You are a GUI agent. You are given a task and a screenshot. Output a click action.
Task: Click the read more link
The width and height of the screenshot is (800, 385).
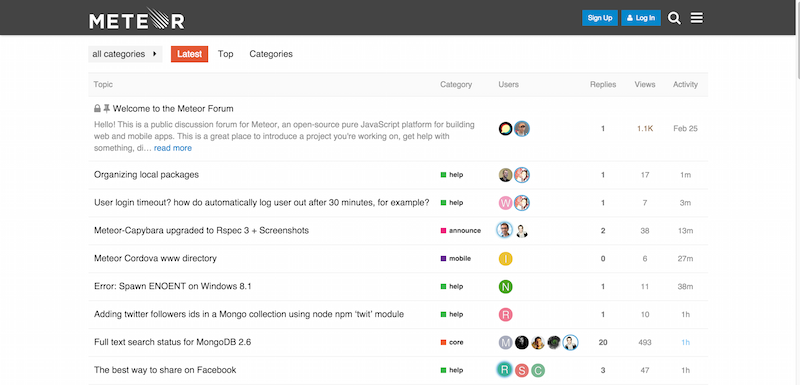pyautogui.click(x=173, y=148)
